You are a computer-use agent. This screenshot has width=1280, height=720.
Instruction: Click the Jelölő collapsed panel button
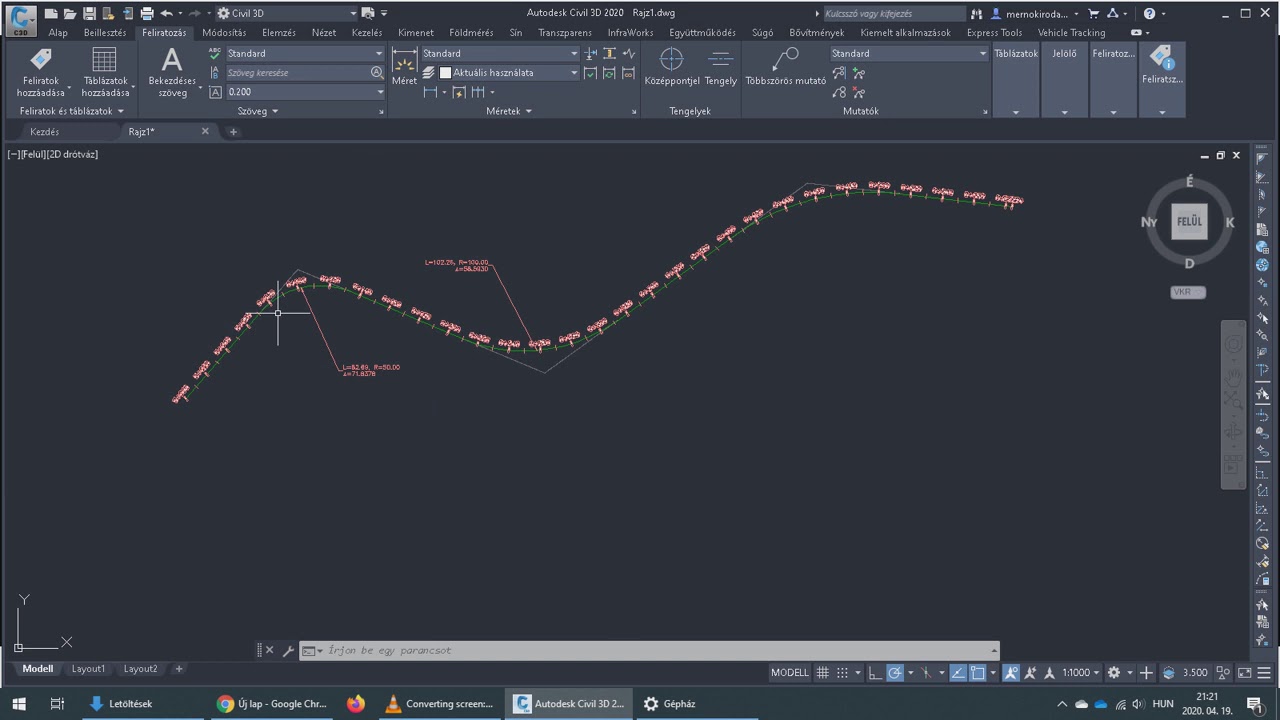(x=1064, y=81)
